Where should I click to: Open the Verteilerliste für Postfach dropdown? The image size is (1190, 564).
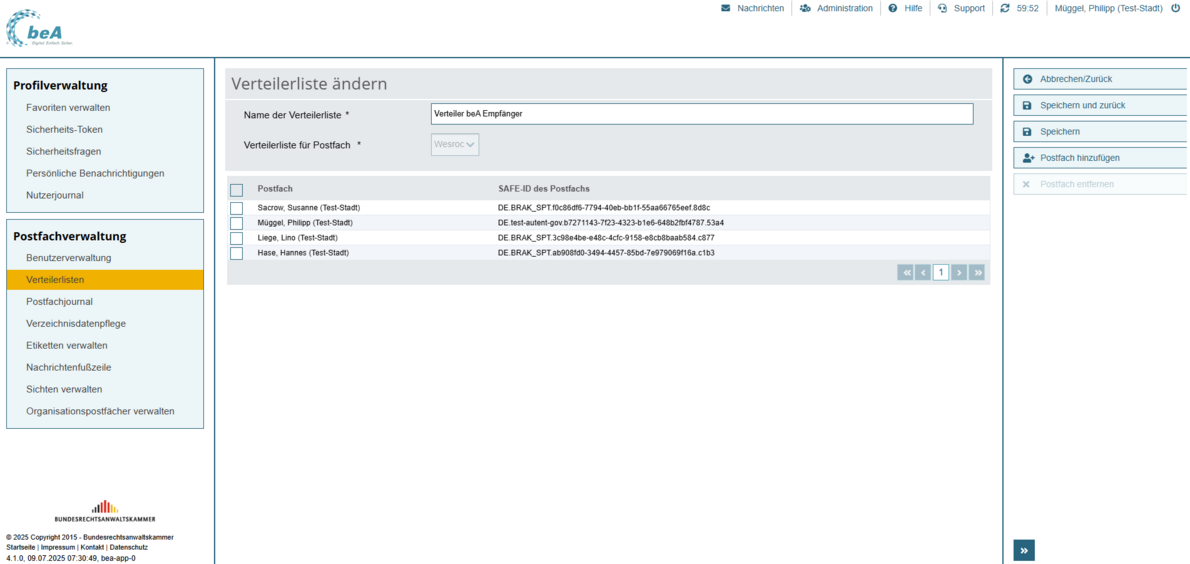(455, 145)
